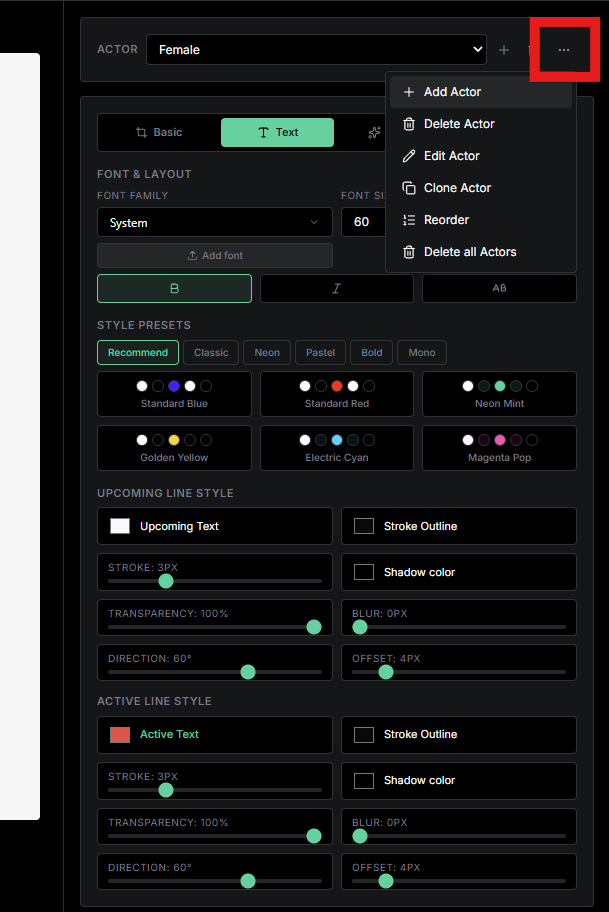Select the Neon preset category
This screenshot has height=912, width=609.
click(267, 352)
